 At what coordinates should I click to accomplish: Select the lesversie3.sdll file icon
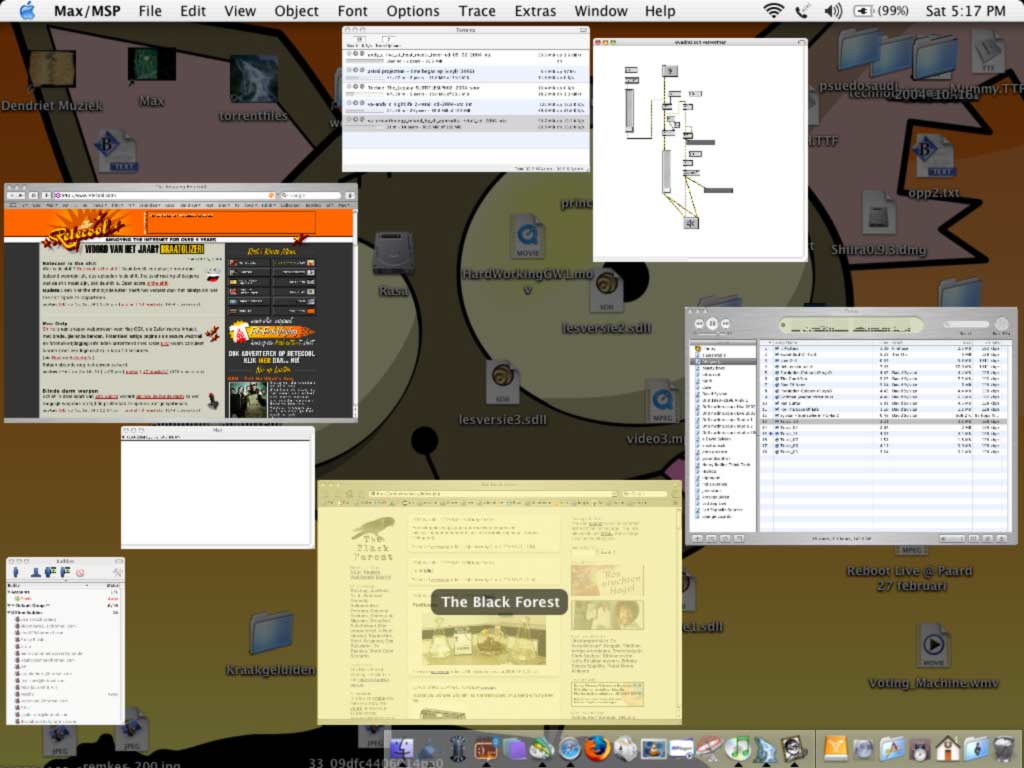tap(502, 382)
